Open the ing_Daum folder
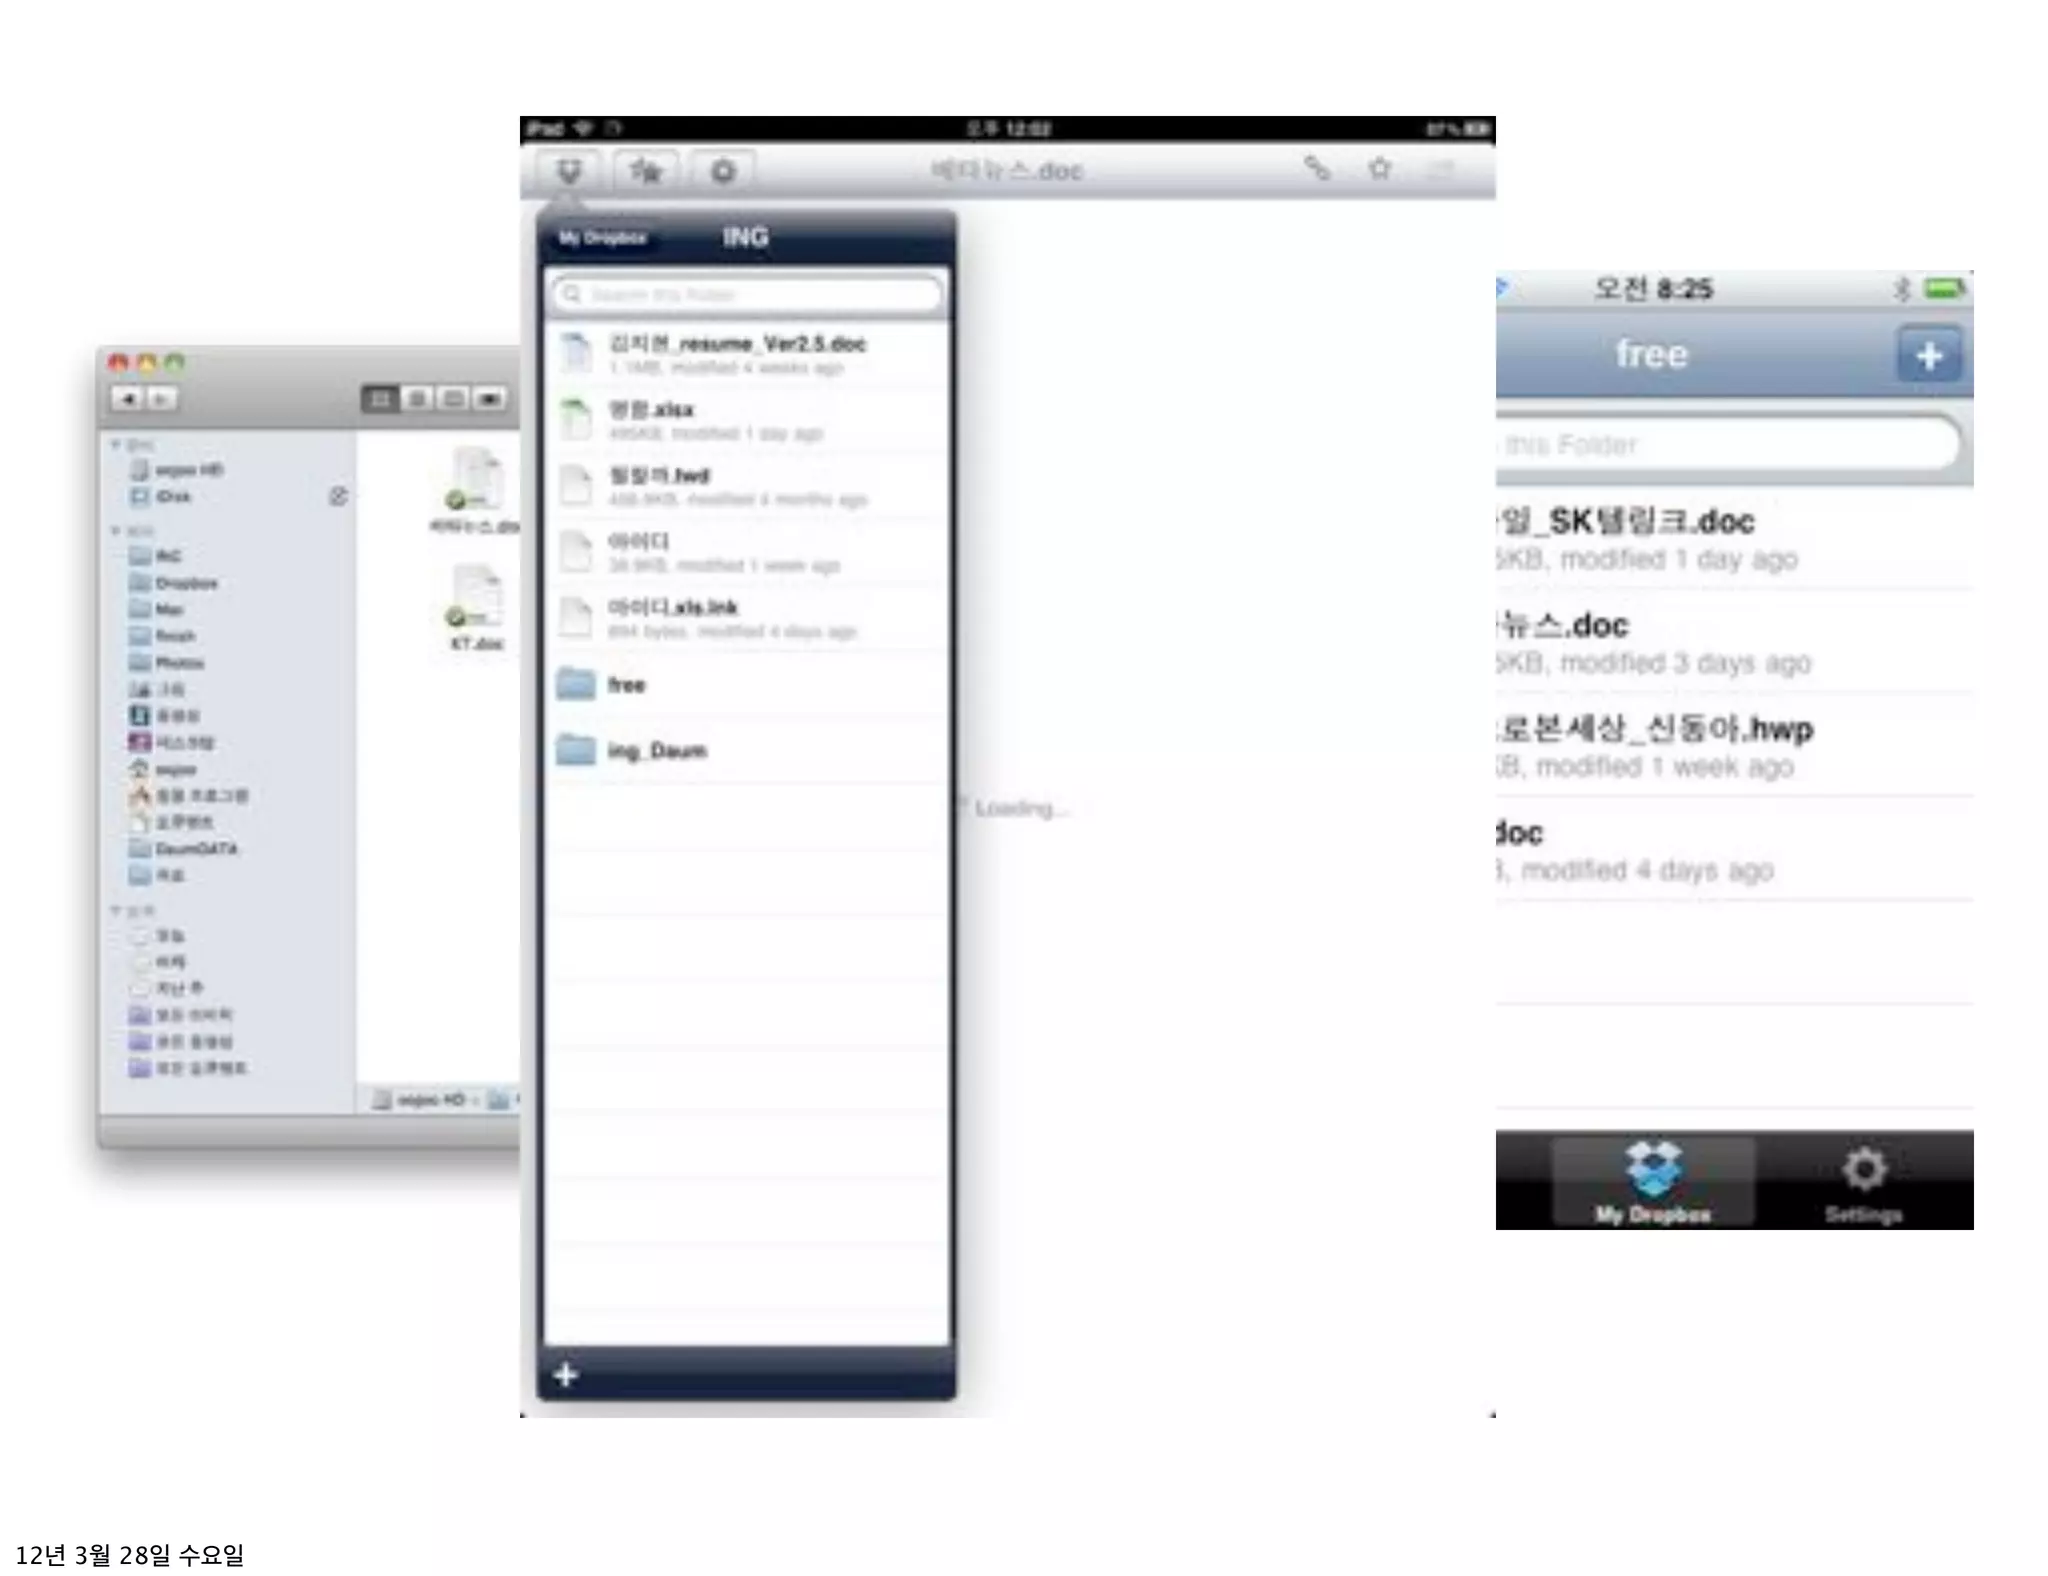The image size is (2048, 1576). (x=656, y=751)
